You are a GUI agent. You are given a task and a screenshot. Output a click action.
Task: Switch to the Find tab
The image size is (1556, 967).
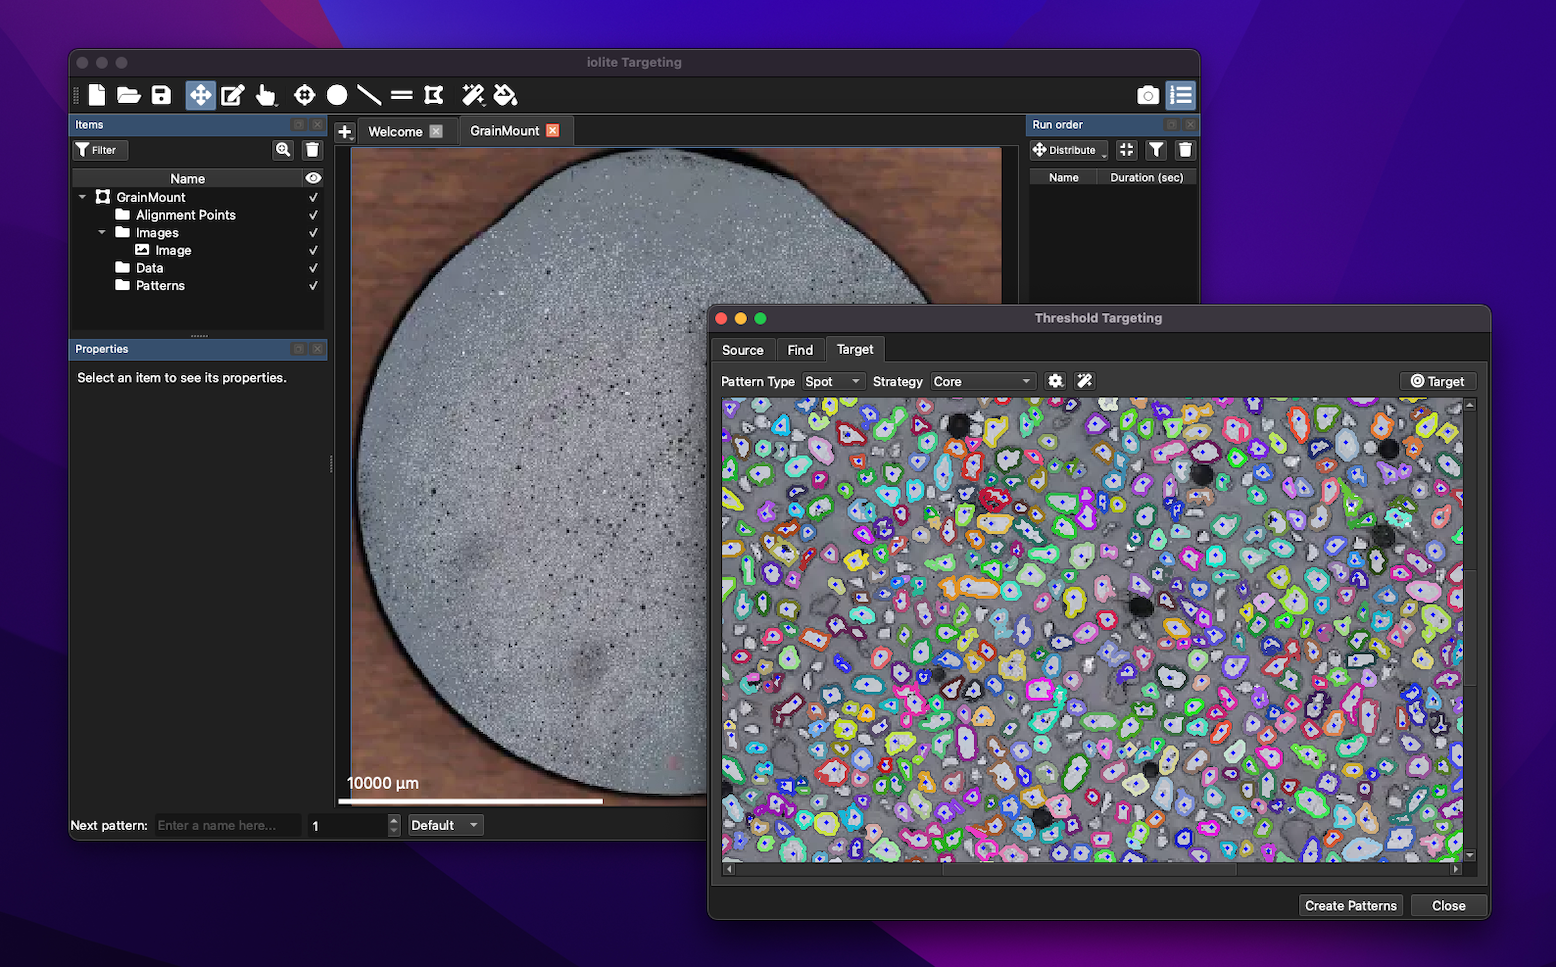[800, 350]
